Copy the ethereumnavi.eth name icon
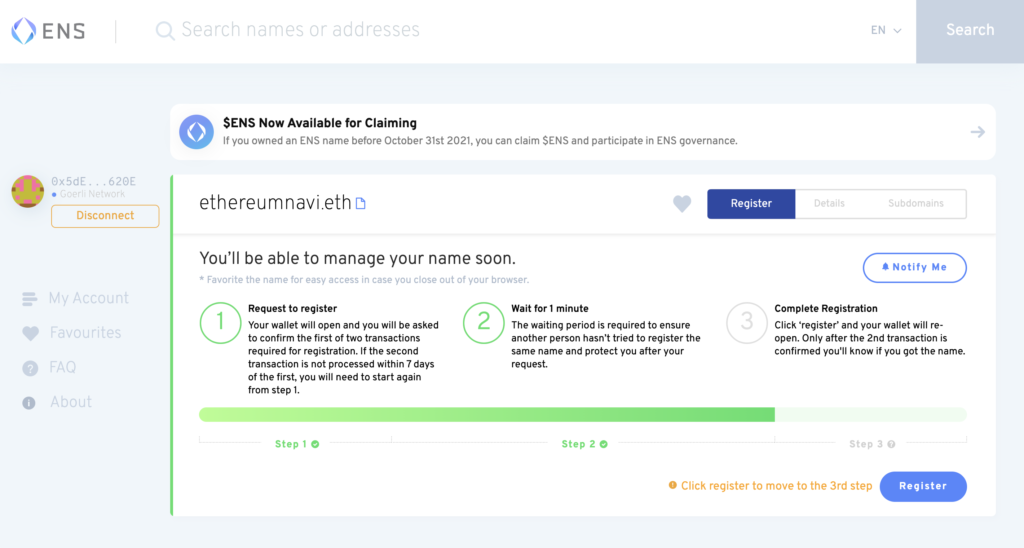 tap(360, 204)
